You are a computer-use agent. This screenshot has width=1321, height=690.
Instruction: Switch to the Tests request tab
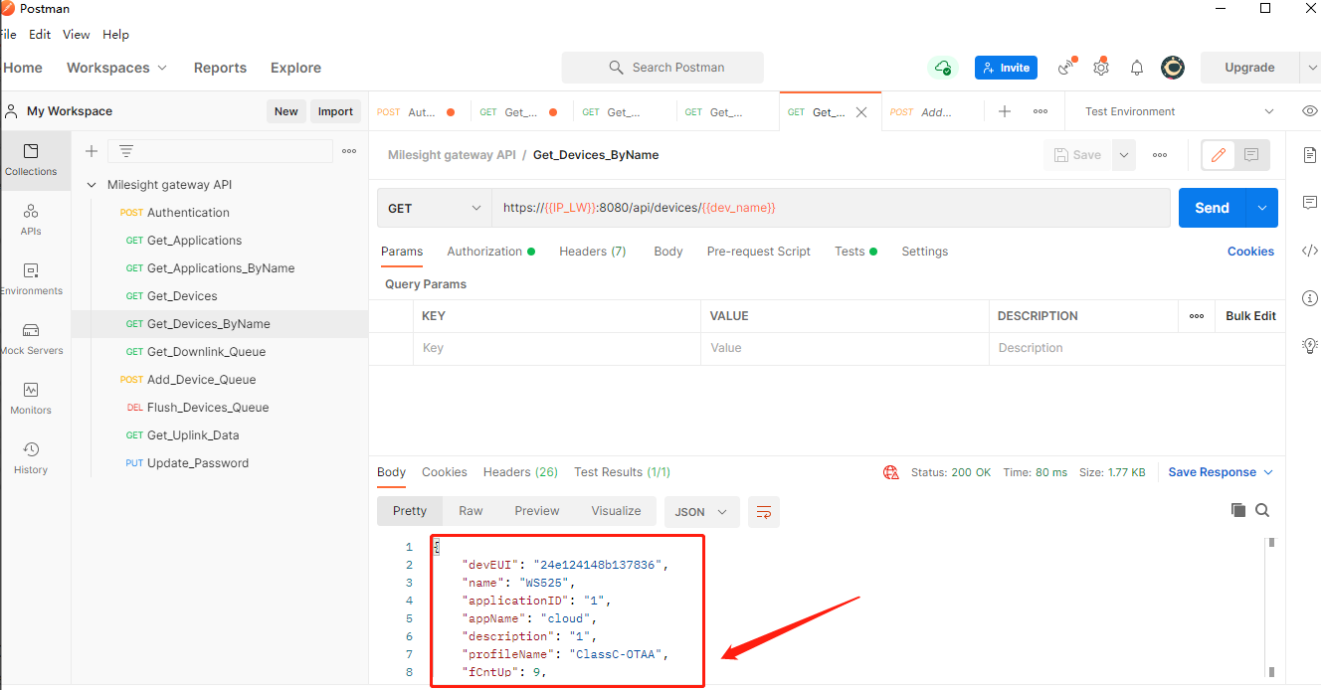click(856, 251)
